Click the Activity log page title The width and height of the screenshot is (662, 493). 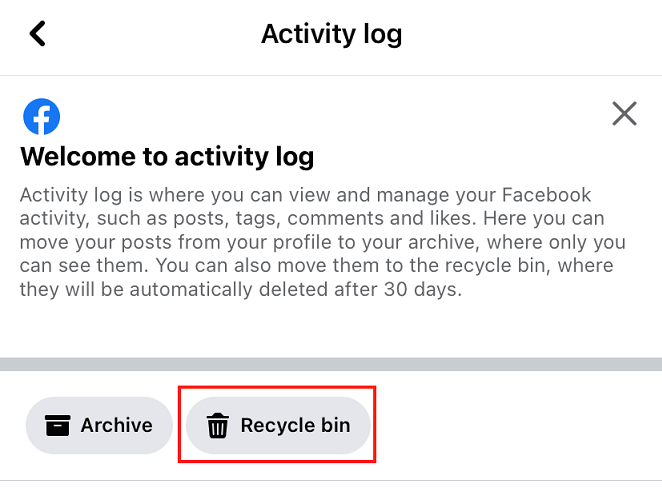331,34
